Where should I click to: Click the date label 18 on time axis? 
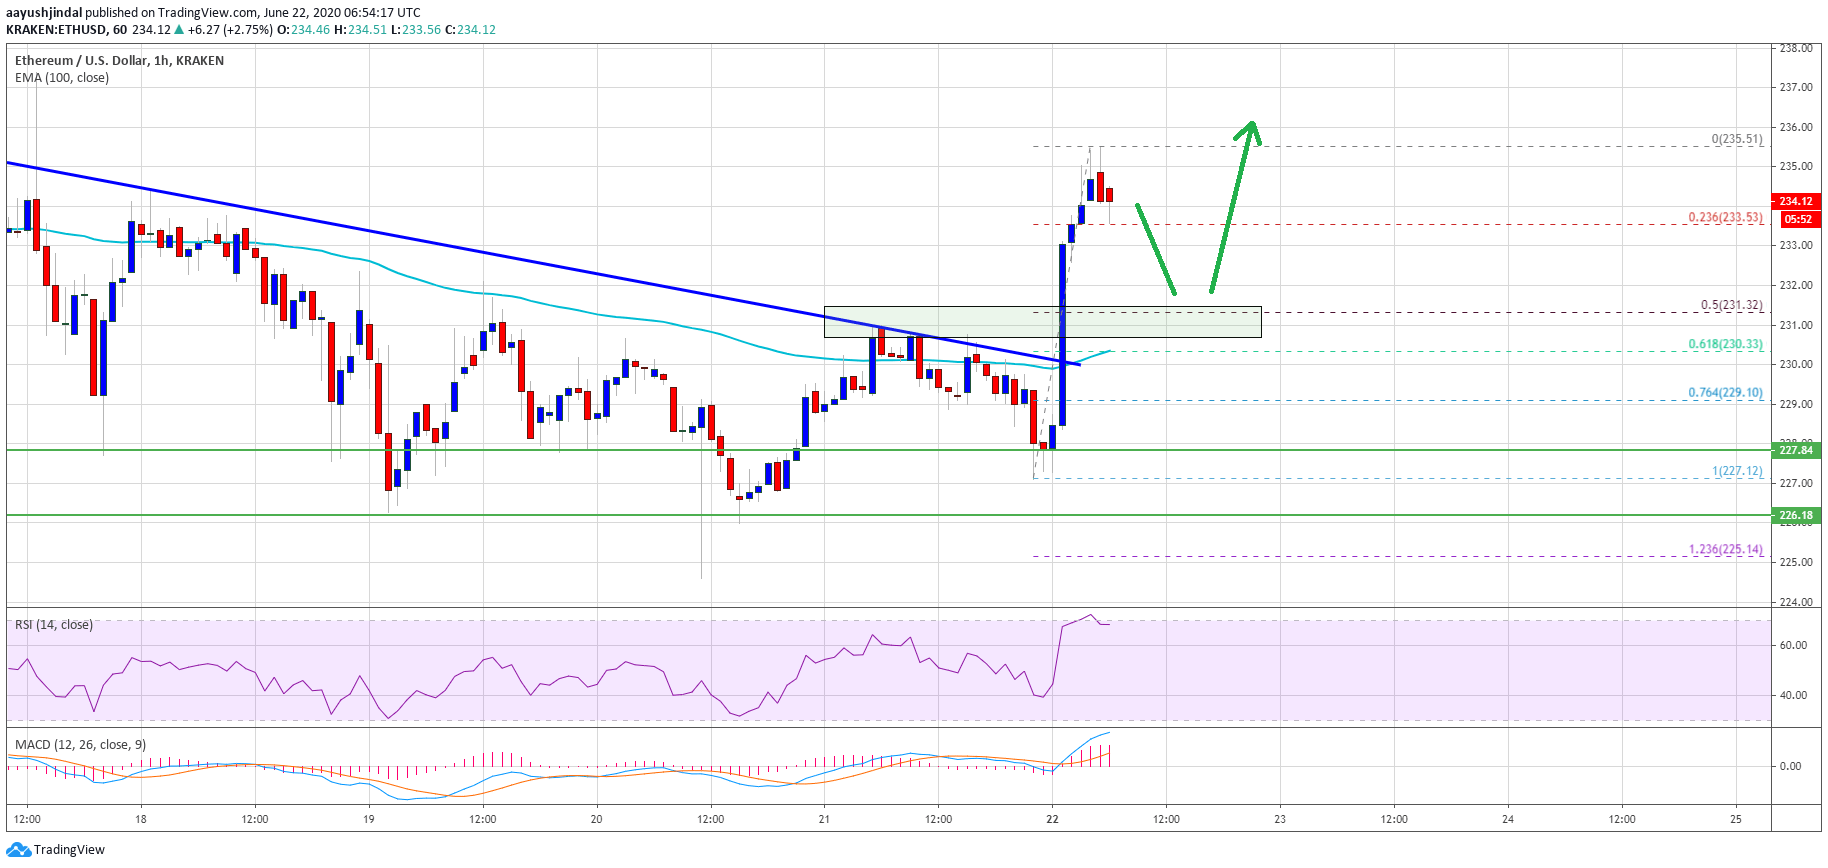[x=141, y=819]
